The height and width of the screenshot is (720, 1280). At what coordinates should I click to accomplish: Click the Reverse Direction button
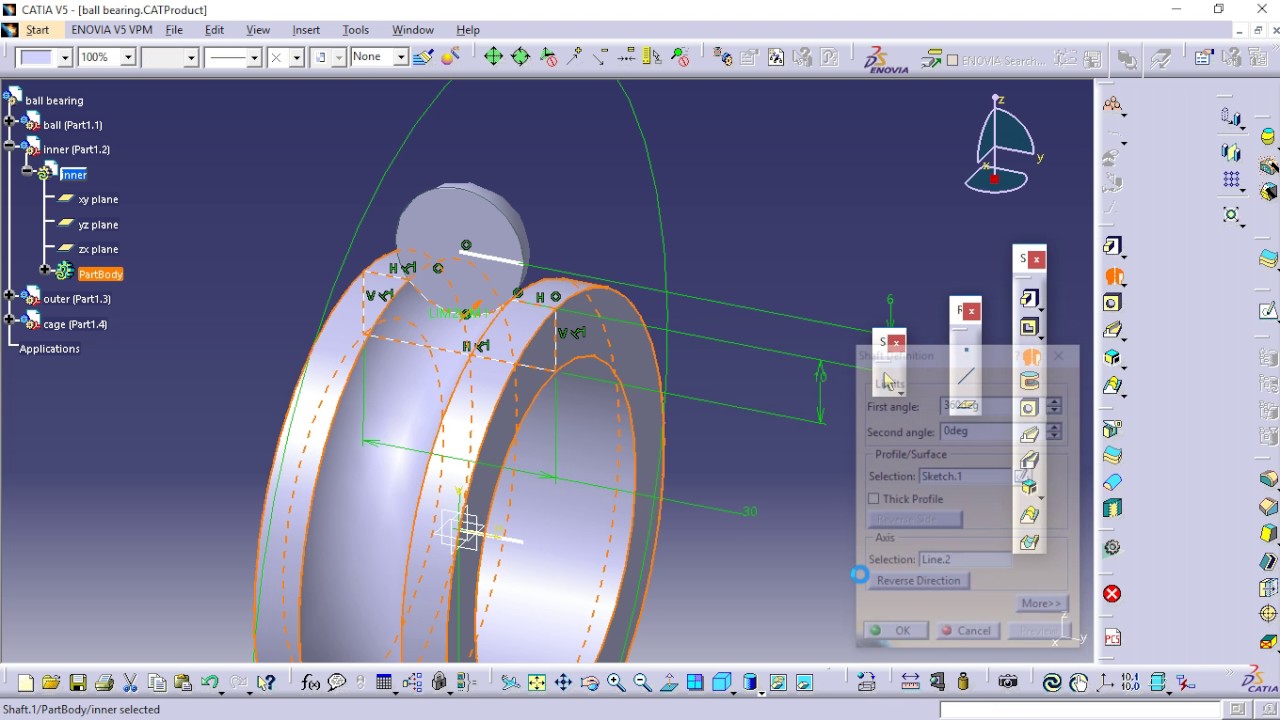pyautogui.click(x=918, y=581)
